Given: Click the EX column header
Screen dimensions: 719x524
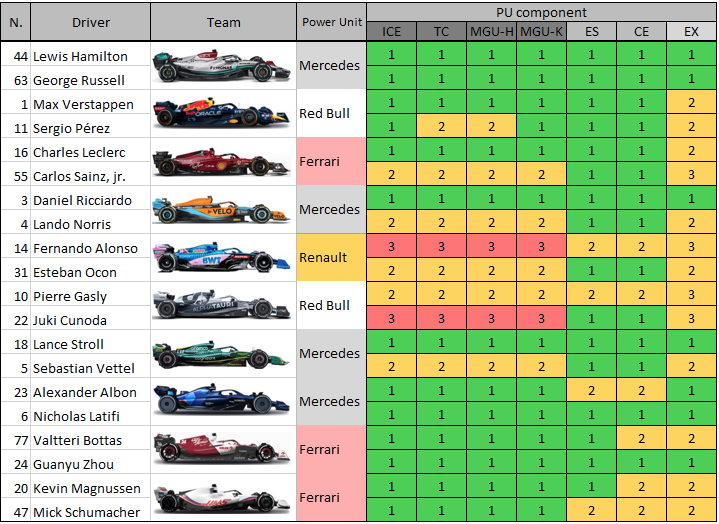Looking at the screenshot, I should coord(691,32).
